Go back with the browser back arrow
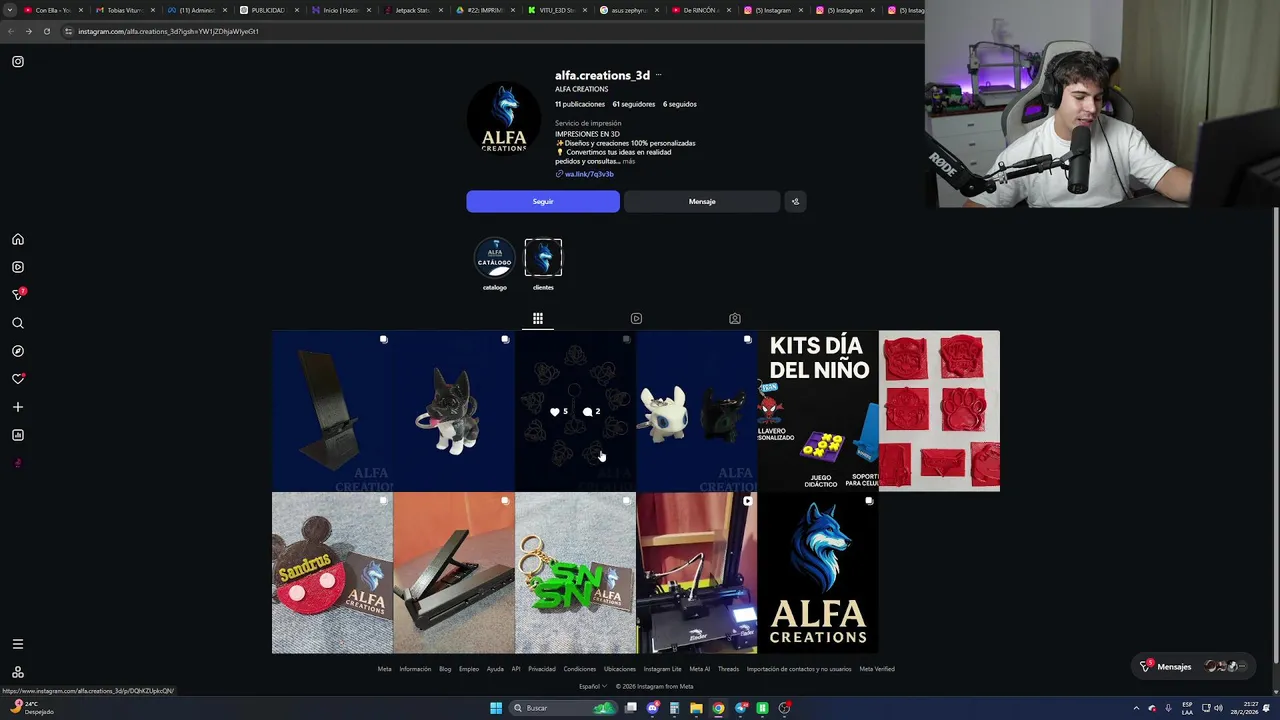 coord(10,31)
